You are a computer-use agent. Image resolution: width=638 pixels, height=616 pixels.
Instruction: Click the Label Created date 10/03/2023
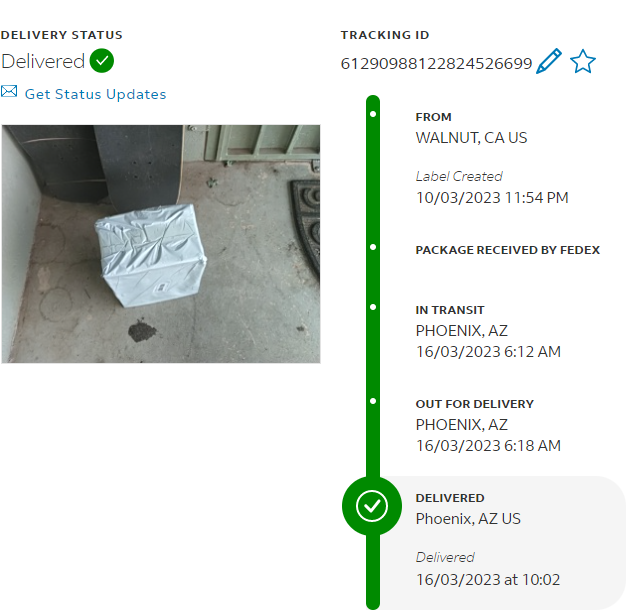click(x=458, y=198)
